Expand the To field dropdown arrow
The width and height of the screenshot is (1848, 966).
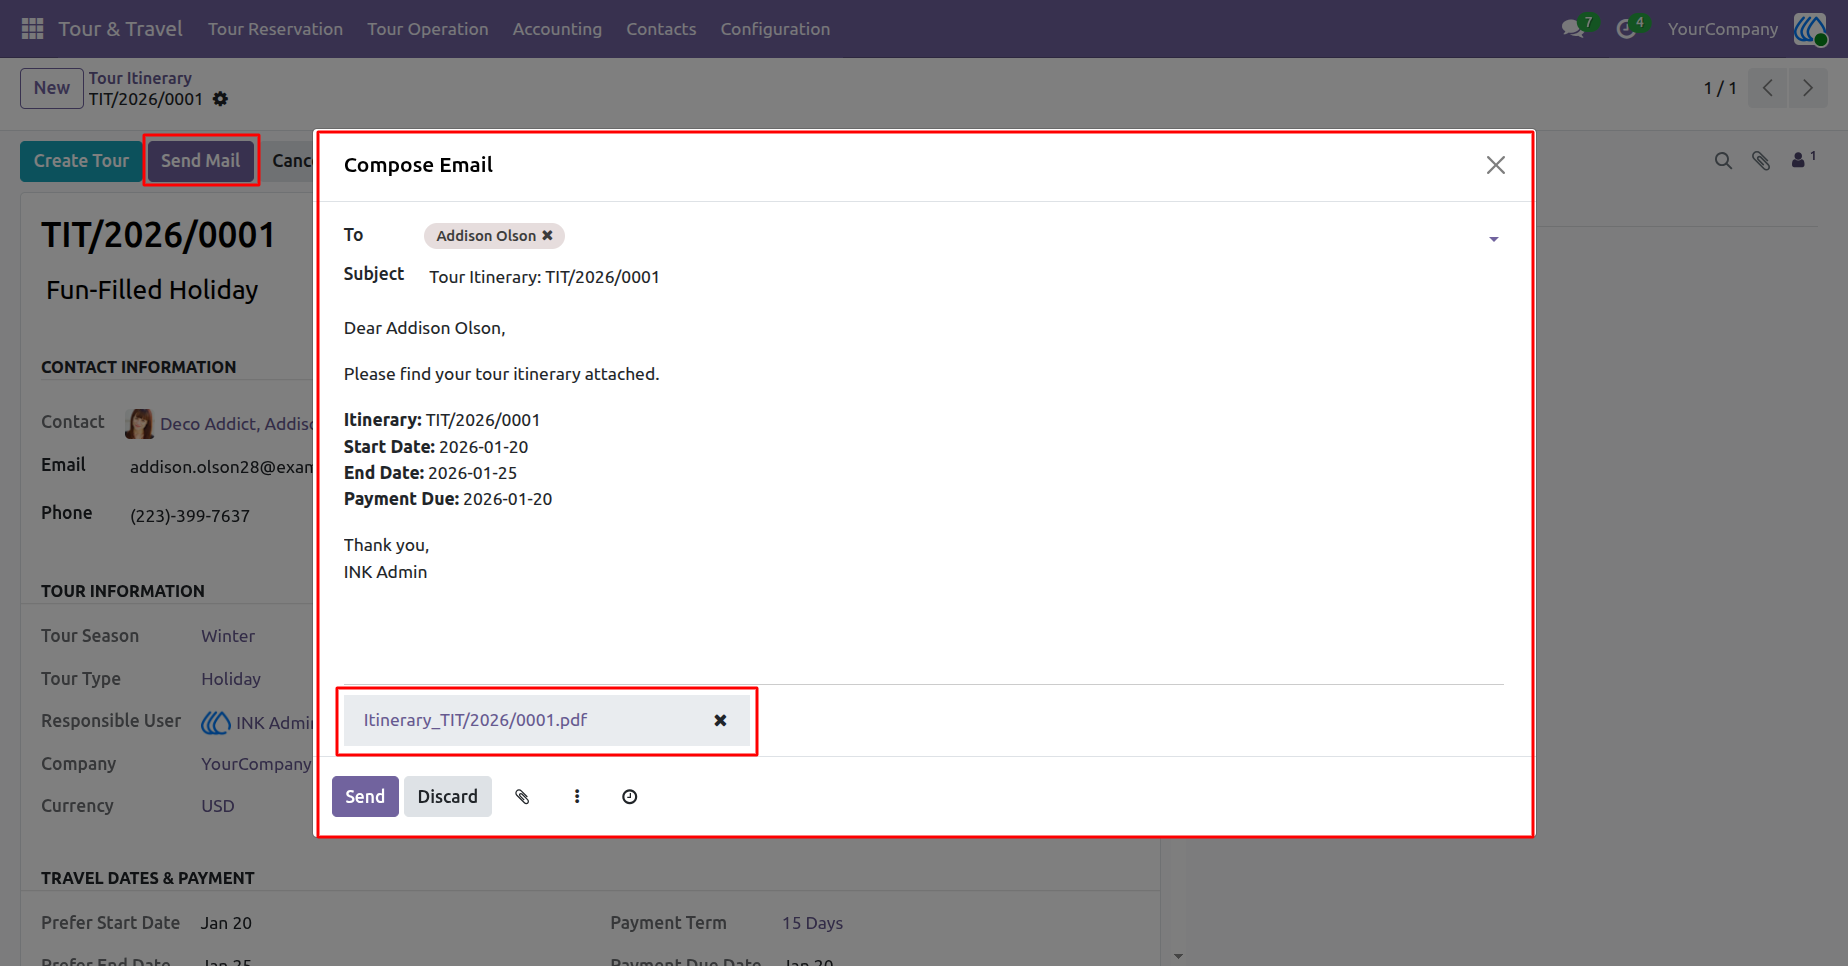click(x=1494, y=239)
